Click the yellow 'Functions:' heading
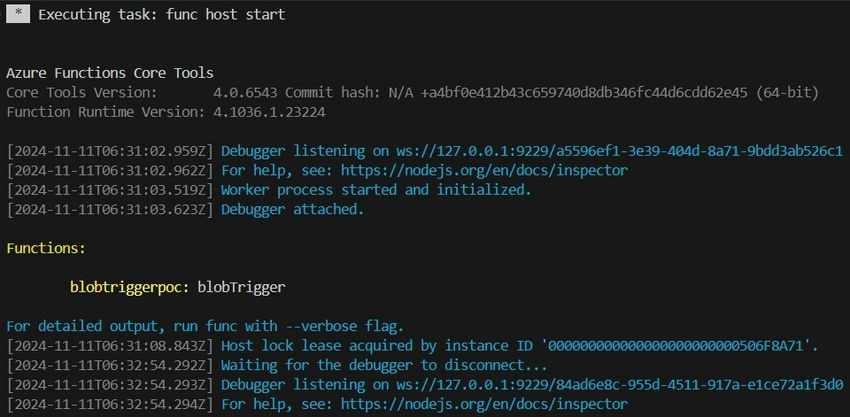The image size is (850, 417). tap(46, 249)
